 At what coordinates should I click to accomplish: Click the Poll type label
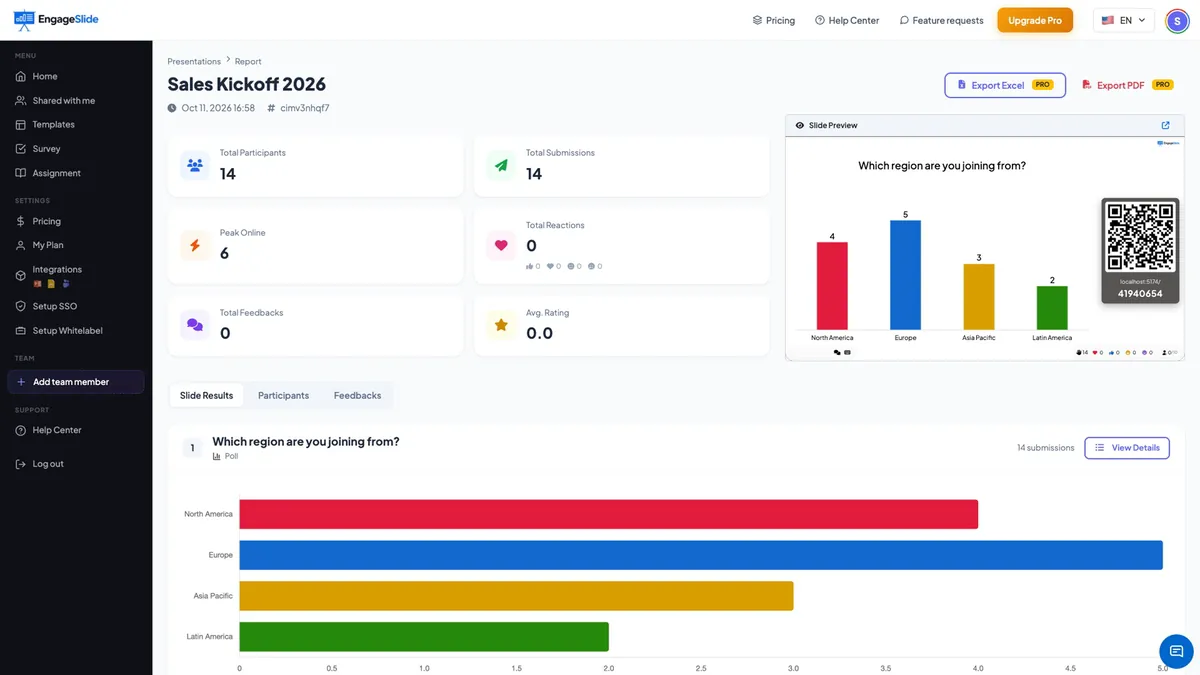point(231,456)
